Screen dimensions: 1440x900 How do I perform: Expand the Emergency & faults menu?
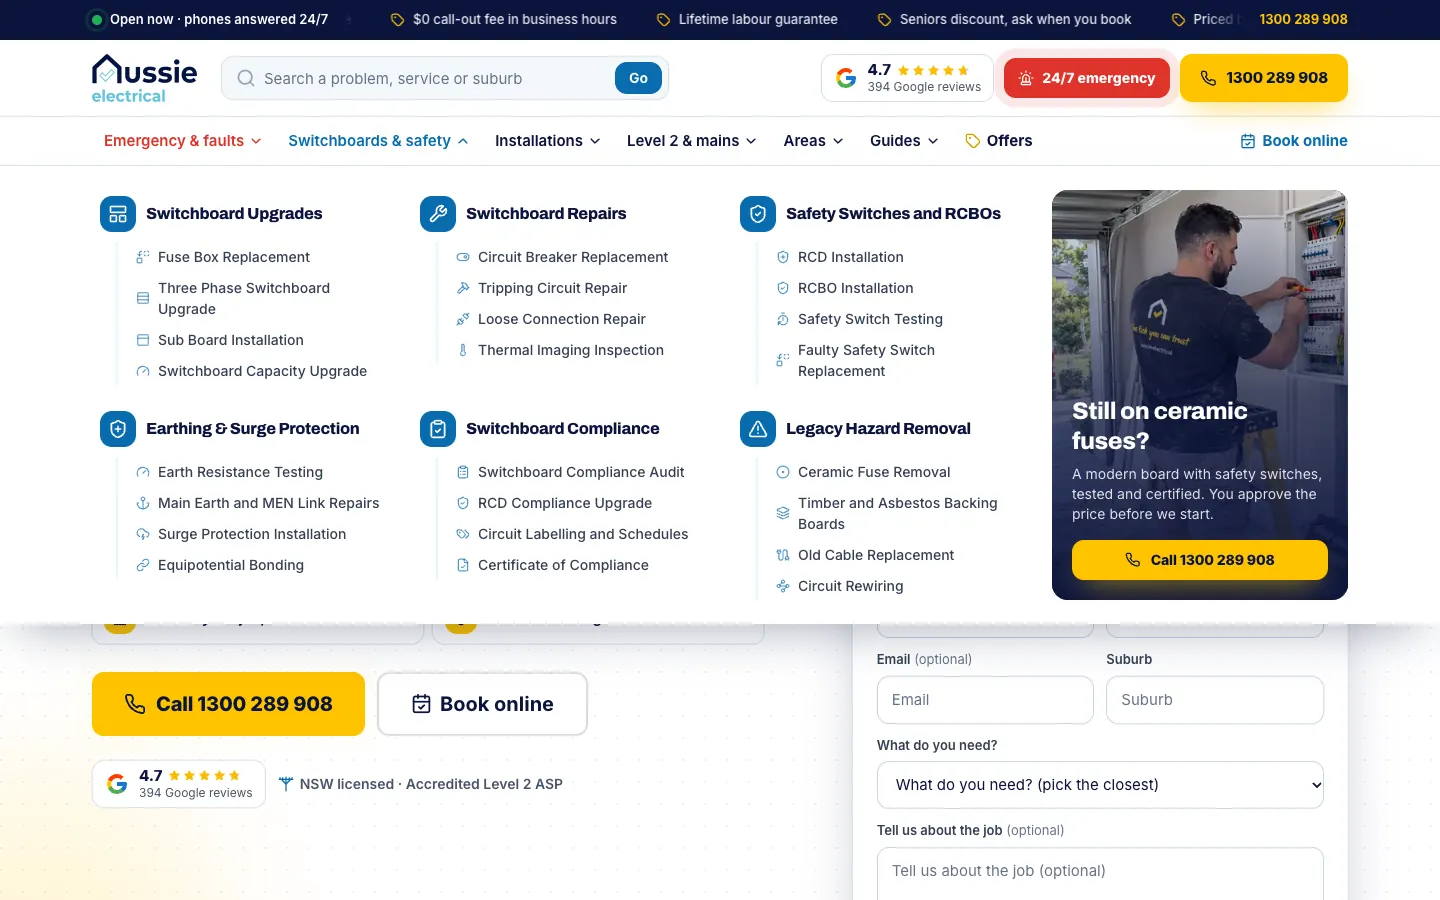(183, 141)
